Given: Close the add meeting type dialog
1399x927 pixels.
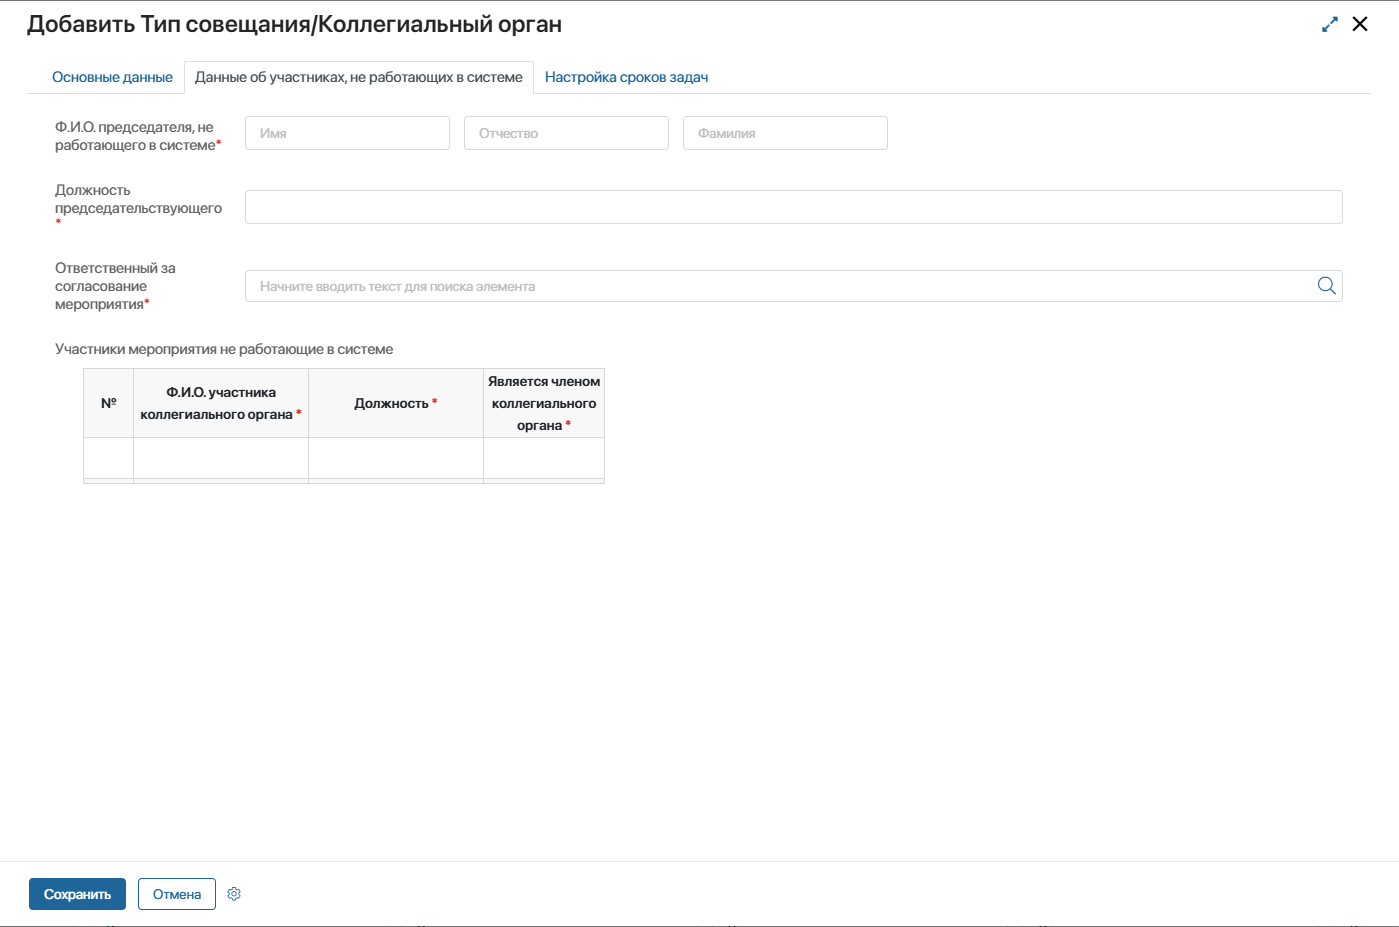Looking at the screenshot, I should (x=1360, y=24).
